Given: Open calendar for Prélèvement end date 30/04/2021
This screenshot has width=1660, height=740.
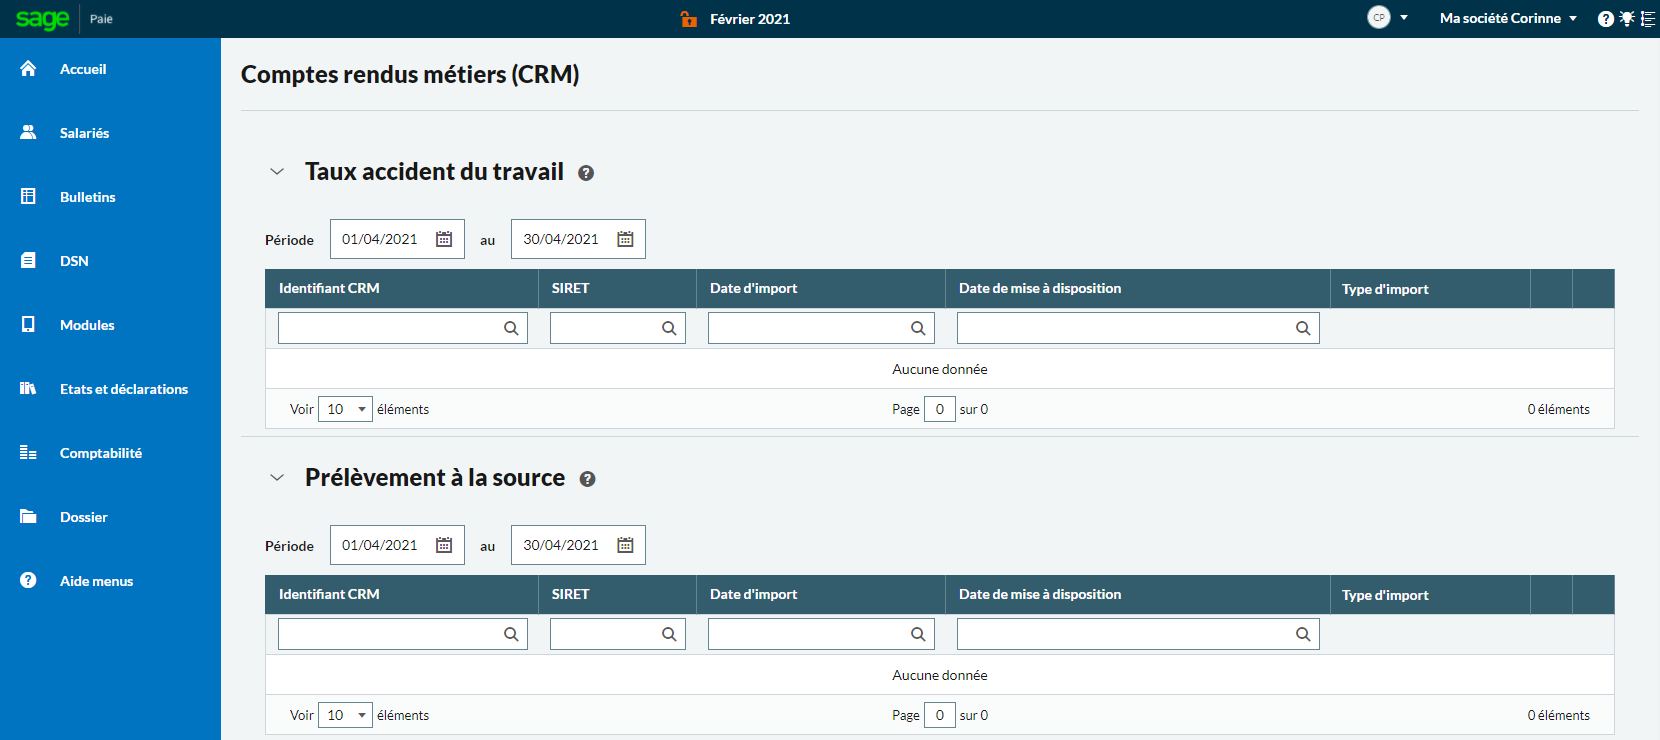Looking at the screenshot, I should pyautogui.click(x=625, y=545).
